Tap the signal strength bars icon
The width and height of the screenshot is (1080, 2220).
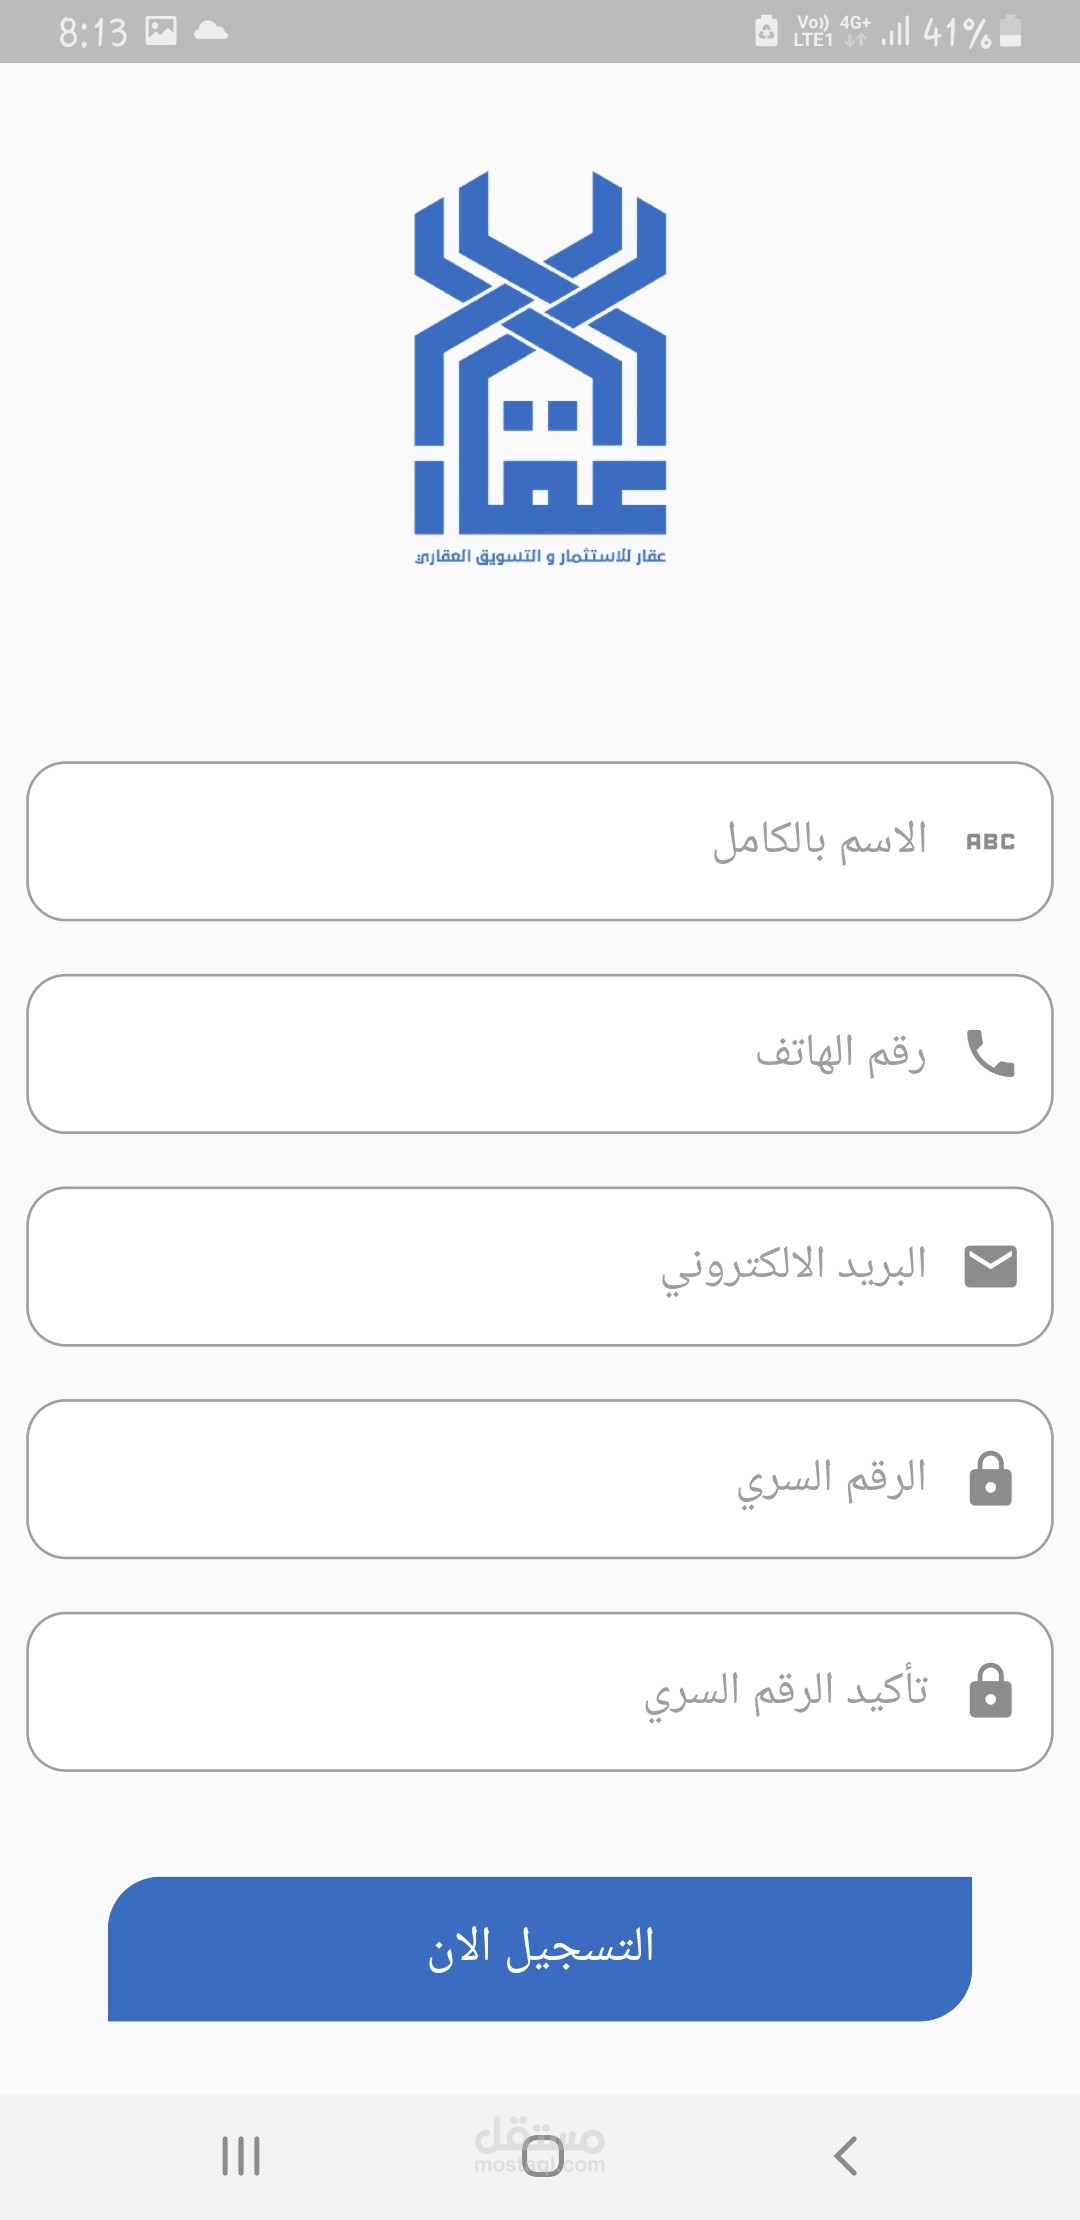point(896,31)
